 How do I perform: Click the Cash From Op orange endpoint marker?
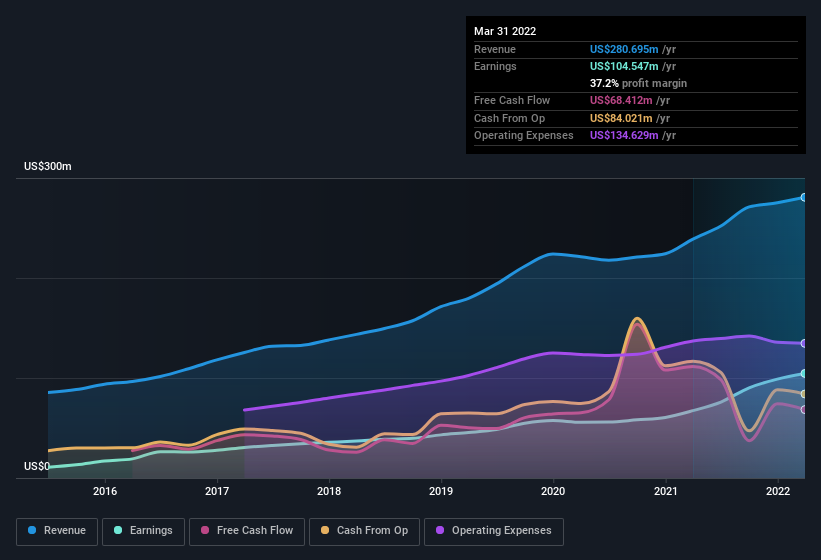pos(804,394)
